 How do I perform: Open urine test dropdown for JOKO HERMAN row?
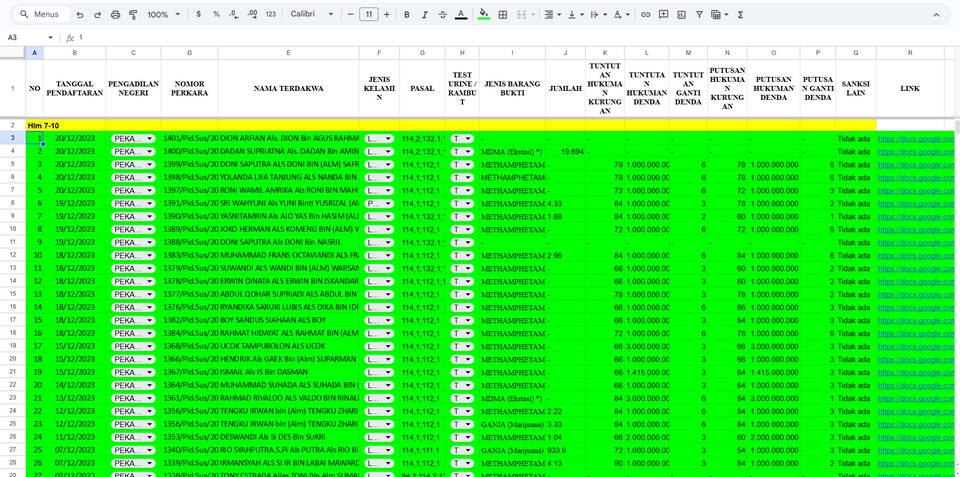click(462, 229)
